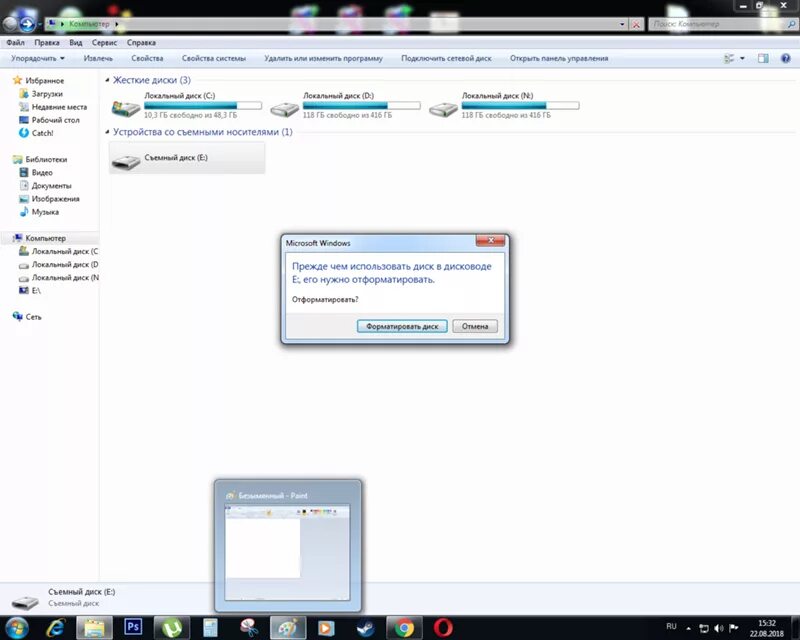Open Steam from the taskbar
This screenshot has width=800, height=640.
click(x=365, y=628)
